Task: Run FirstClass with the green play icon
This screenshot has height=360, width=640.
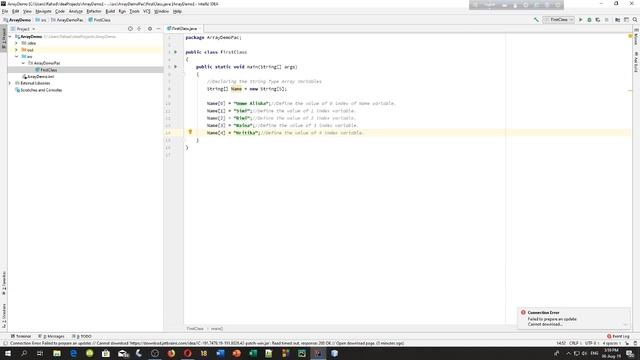Action: tap(580, 20)
